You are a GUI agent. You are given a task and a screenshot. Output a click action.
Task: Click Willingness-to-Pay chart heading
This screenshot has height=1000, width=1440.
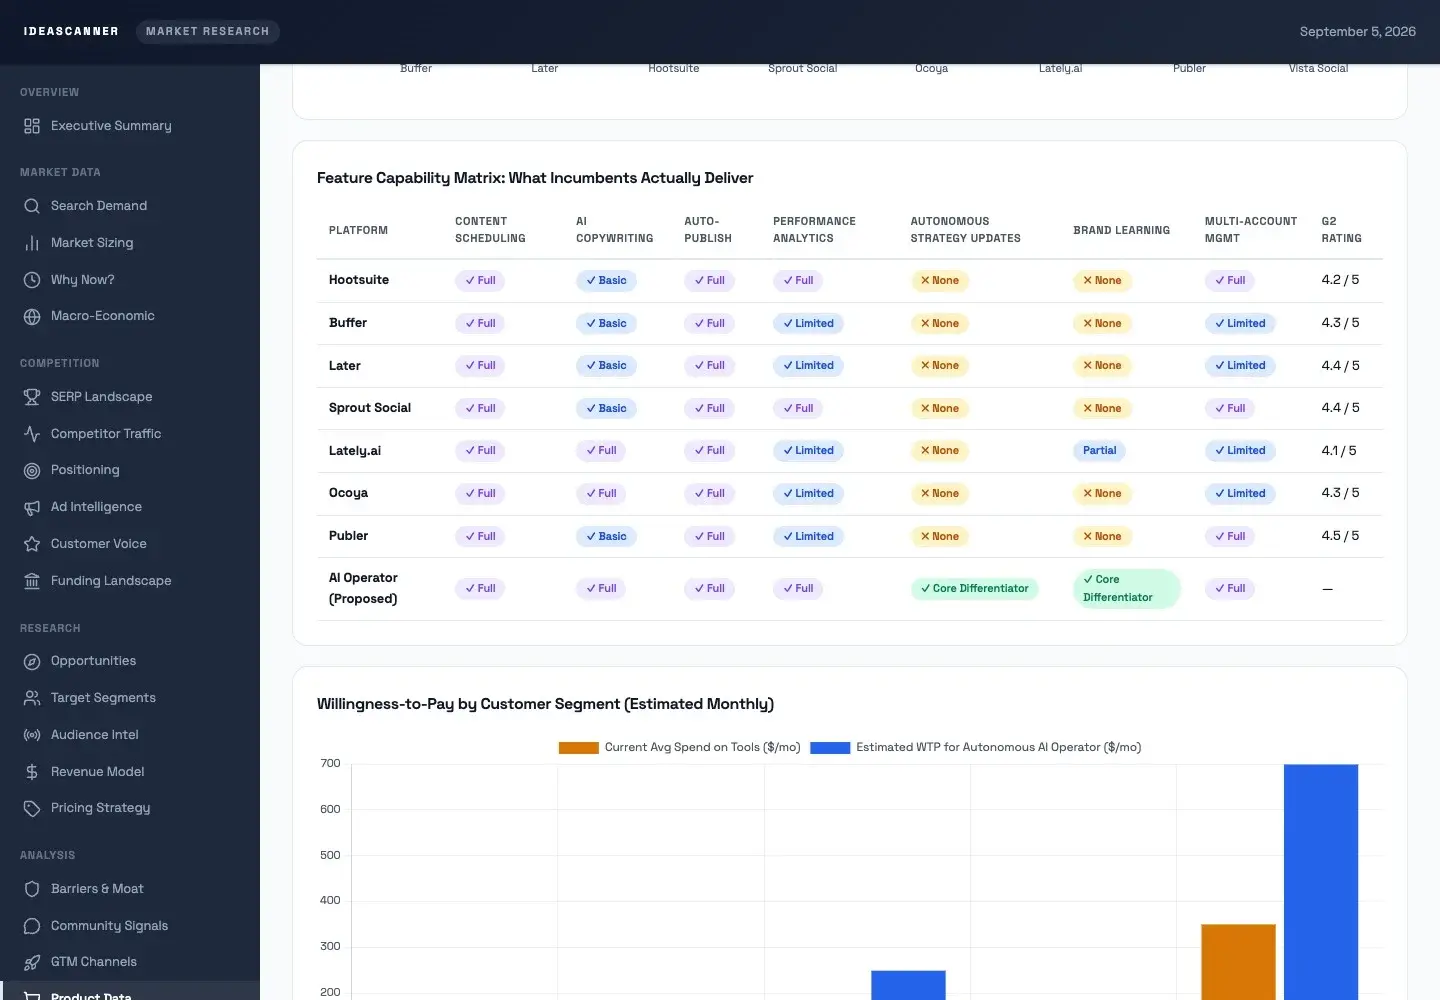pos(545,704)
